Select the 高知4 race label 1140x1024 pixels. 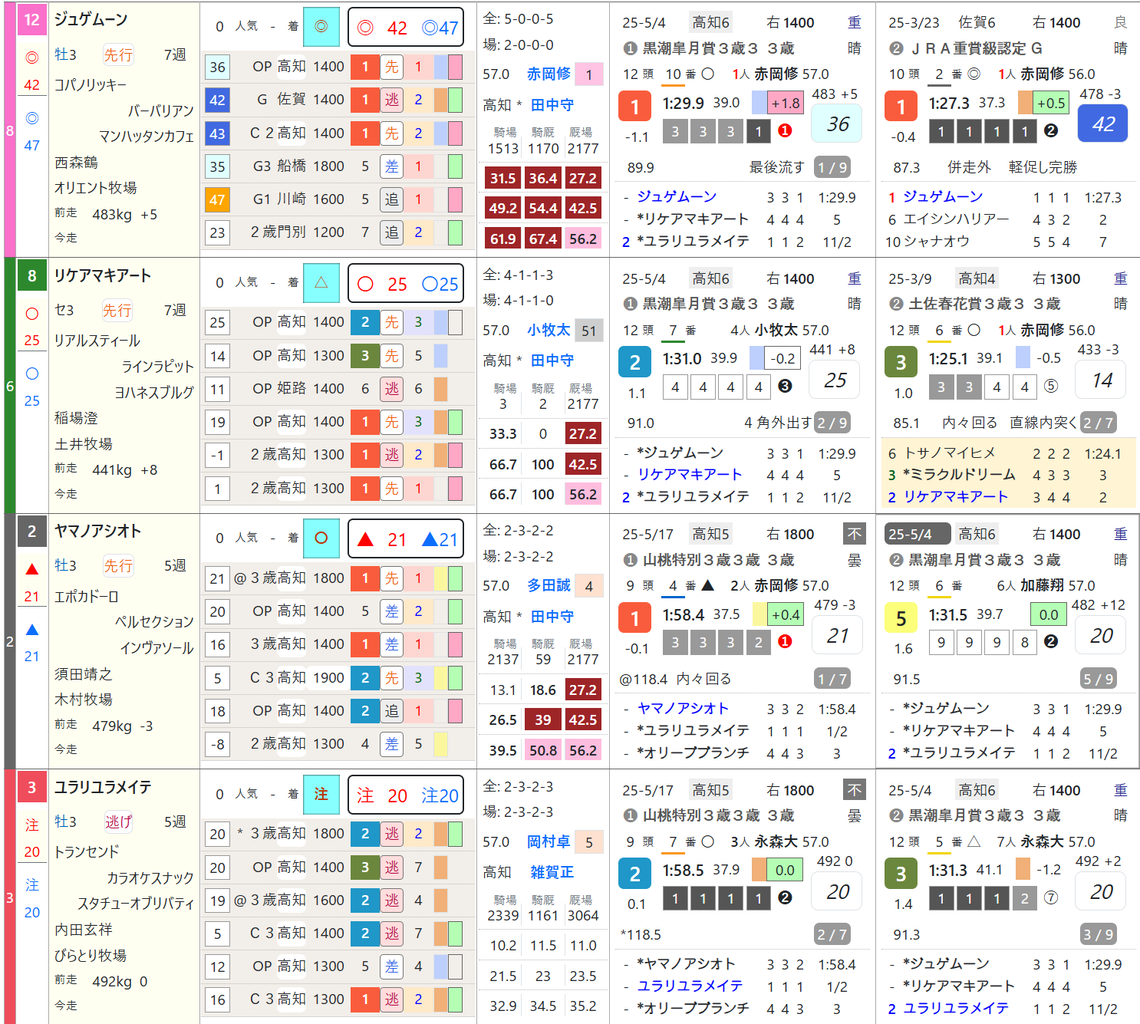(x=976, y=279)
